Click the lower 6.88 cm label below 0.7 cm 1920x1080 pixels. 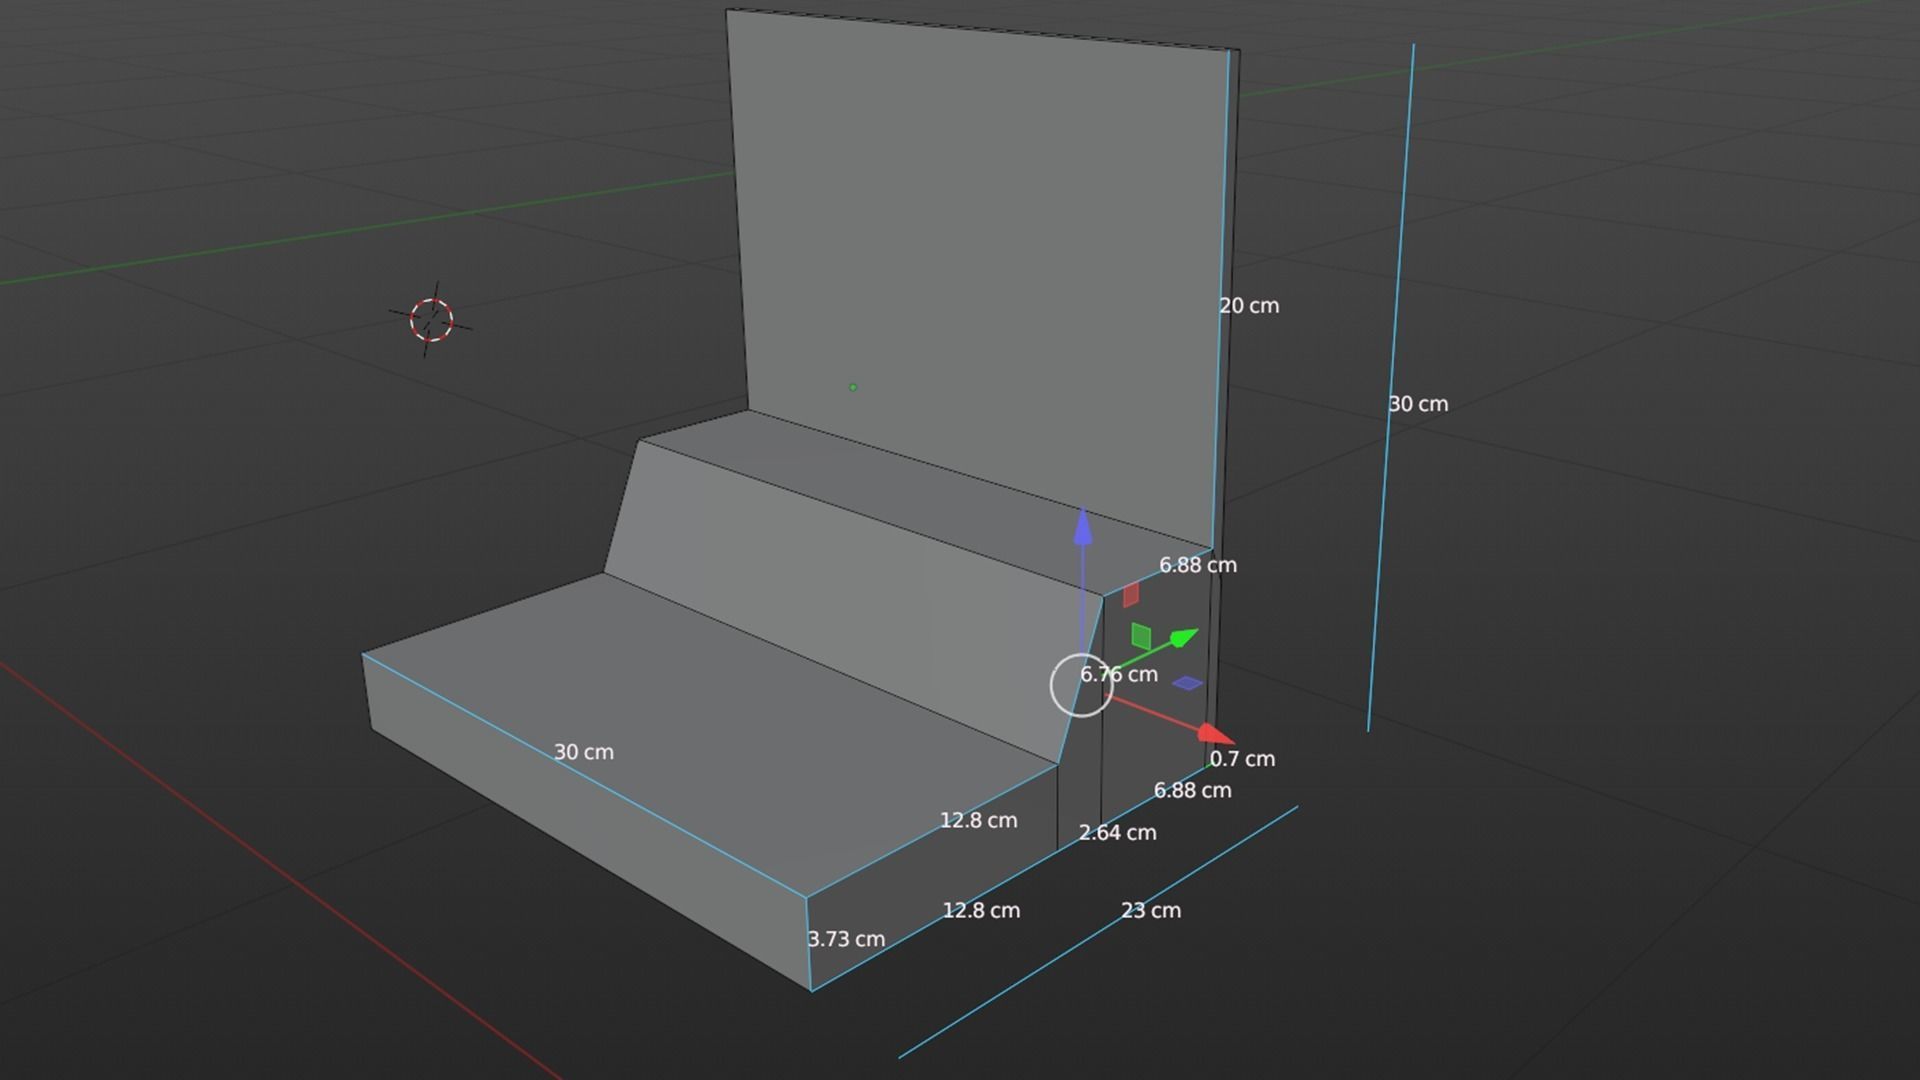1192,791
